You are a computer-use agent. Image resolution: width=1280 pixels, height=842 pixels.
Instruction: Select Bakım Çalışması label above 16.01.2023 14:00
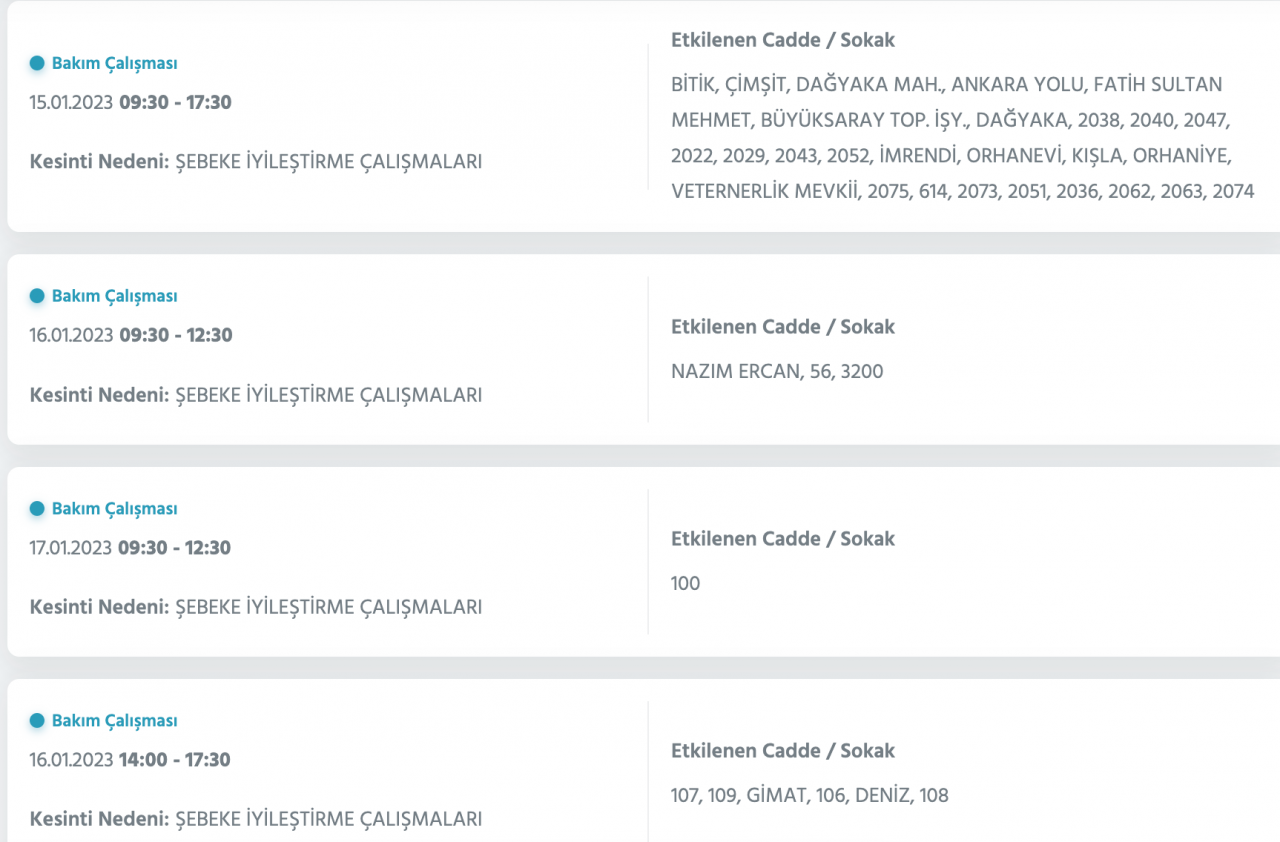(114, 721)
